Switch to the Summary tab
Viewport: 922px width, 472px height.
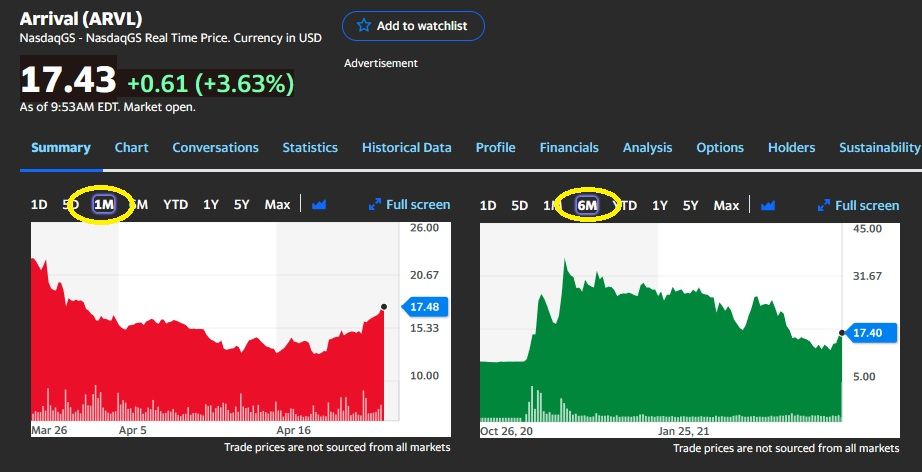[61, 148]
